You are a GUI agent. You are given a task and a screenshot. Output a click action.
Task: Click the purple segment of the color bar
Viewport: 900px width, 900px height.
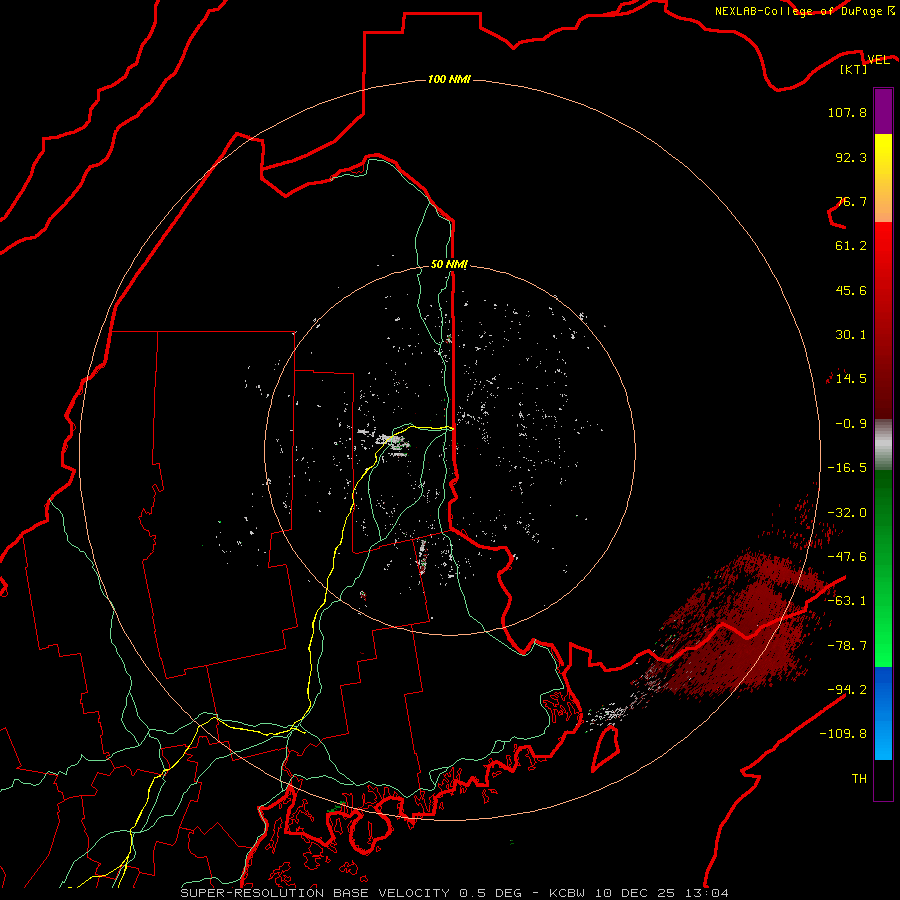(883, 111)
